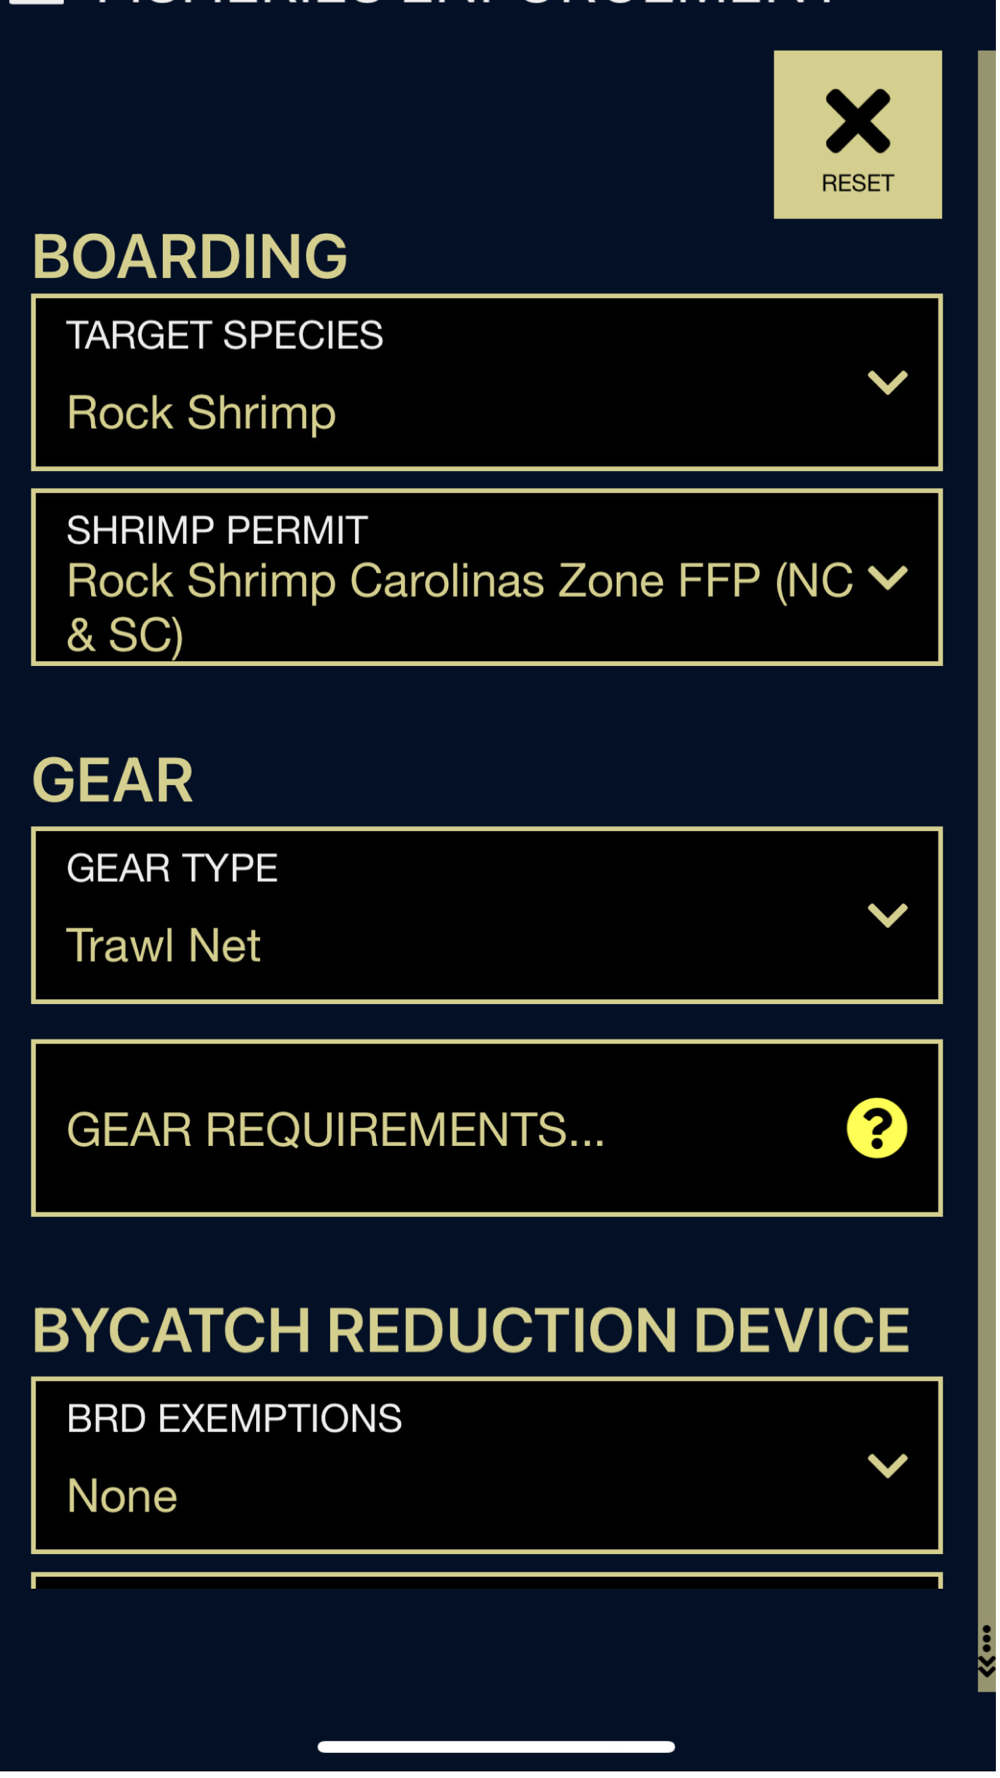Click the chevron beside Shrimp Permit
The image size is (1000, 1778).
tap(889, 579)
